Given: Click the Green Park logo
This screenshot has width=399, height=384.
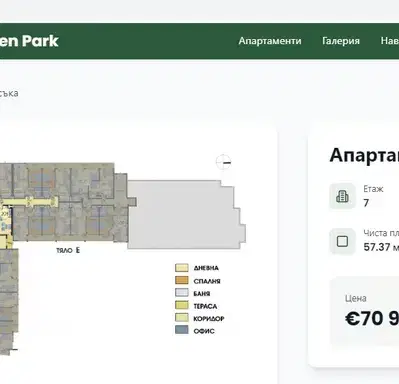Looking at the screenshot, I should click(29, 41).
